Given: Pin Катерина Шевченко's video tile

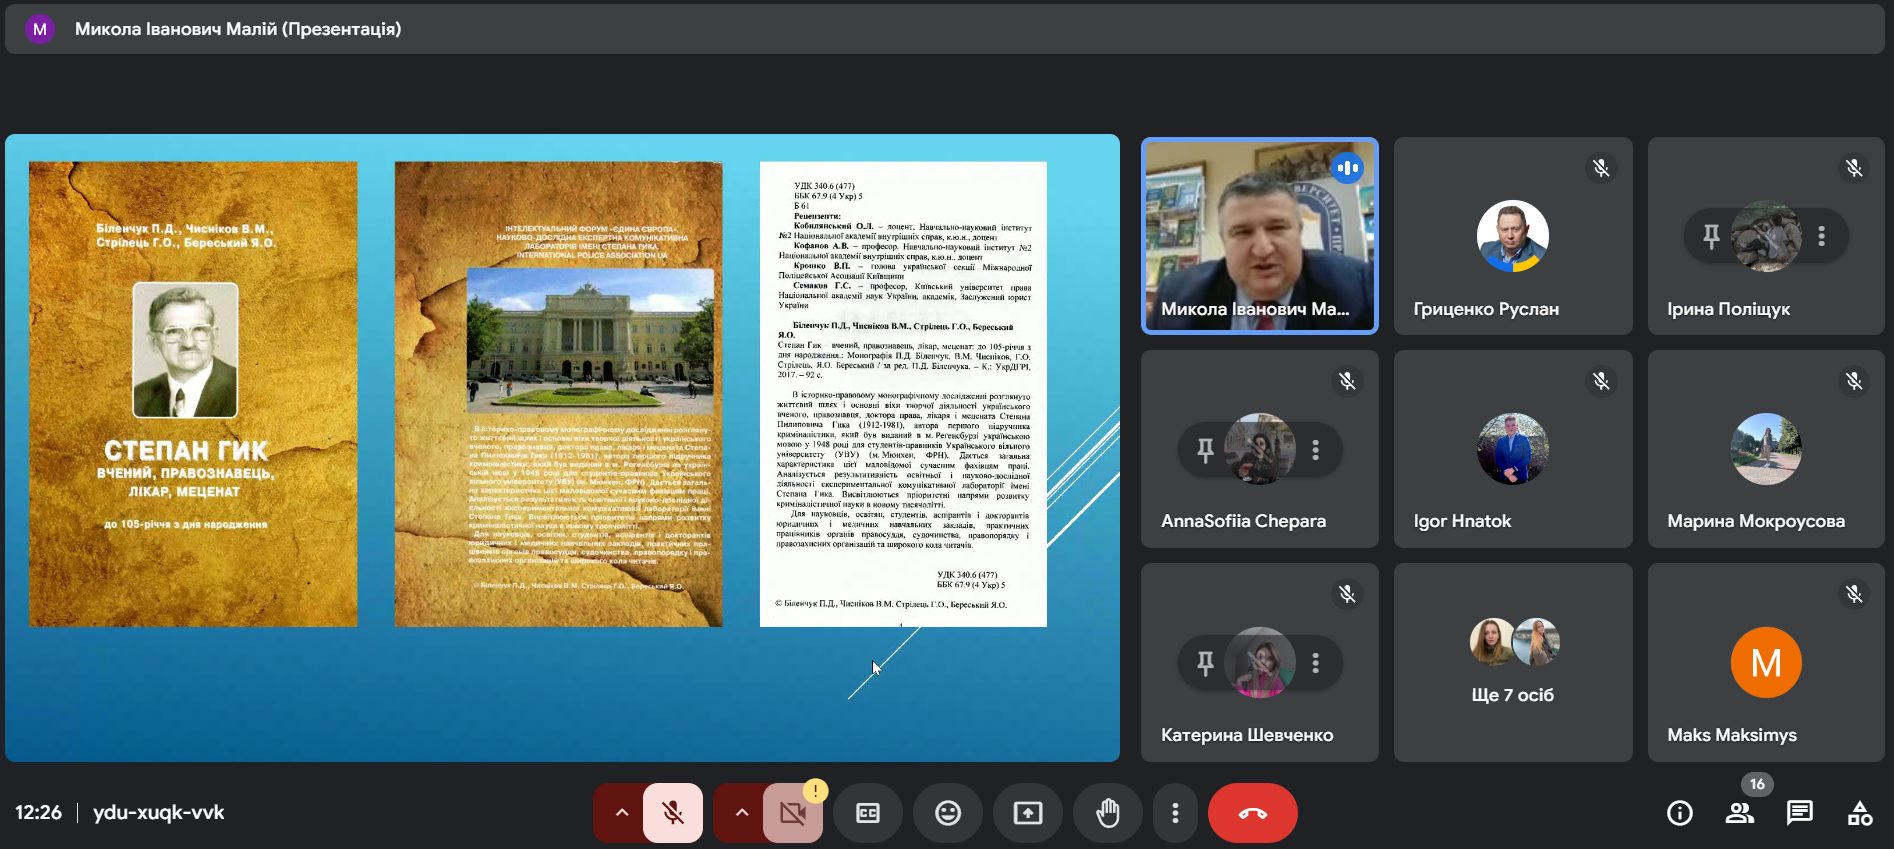Looking at the screenshot, I should [1205, 662].
